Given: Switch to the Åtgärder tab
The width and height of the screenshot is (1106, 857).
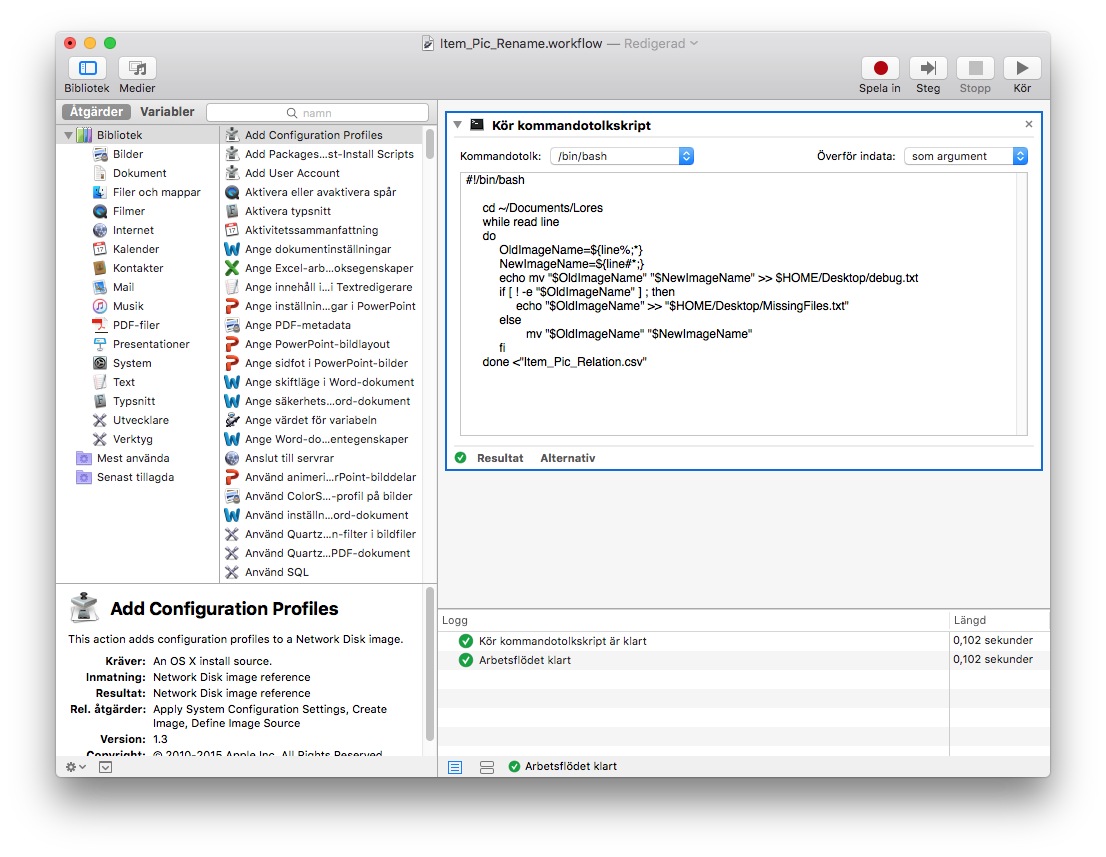Looking at the screenshot, I should [97, 111].
